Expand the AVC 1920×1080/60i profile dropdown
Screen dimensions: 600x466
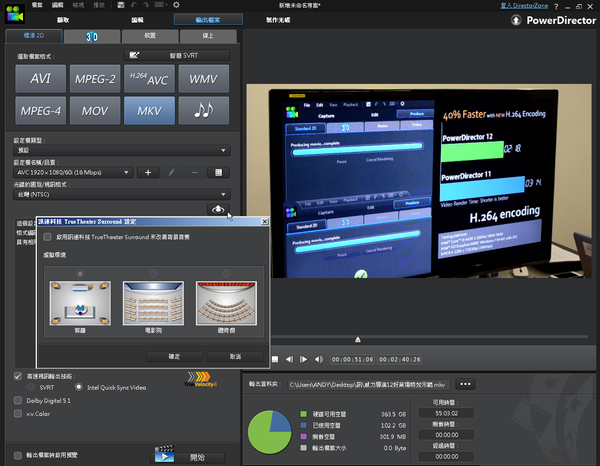coord(70,172)
